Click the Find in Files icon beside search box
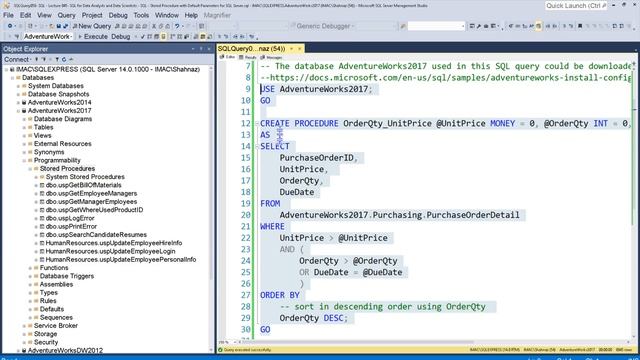This screenshot has width=640, height=360. point(403,26)
